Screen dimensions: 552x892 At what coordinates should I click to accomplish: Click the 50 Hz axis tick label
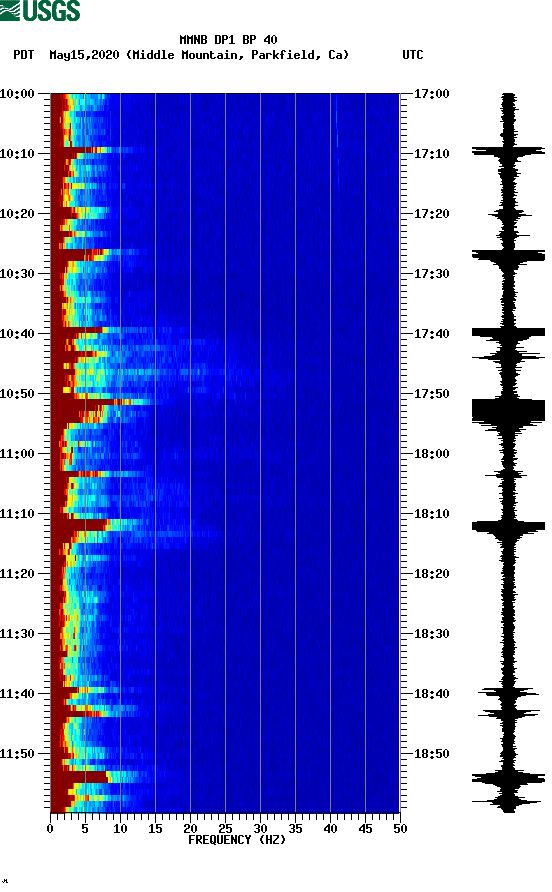coord(400,829)
